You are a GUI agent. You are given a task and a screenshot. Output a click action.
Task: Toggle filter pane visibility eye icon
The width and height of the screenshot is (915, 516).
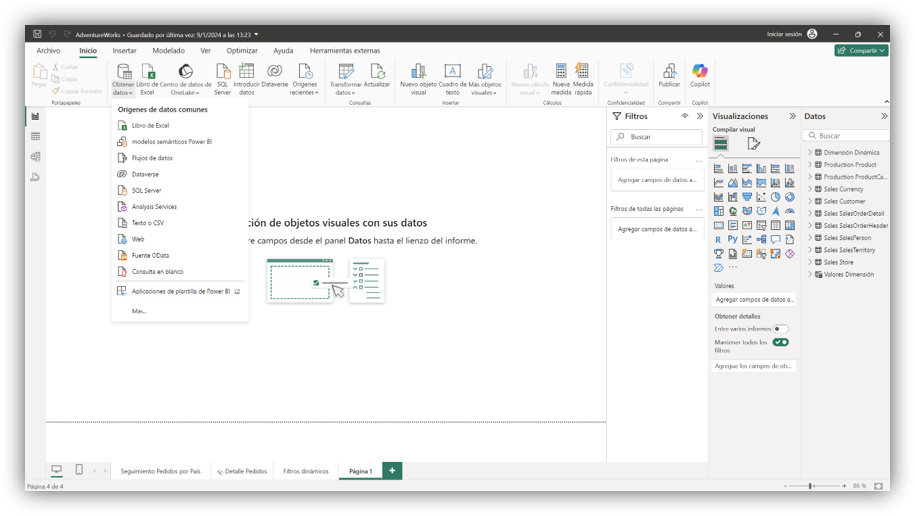684,116
